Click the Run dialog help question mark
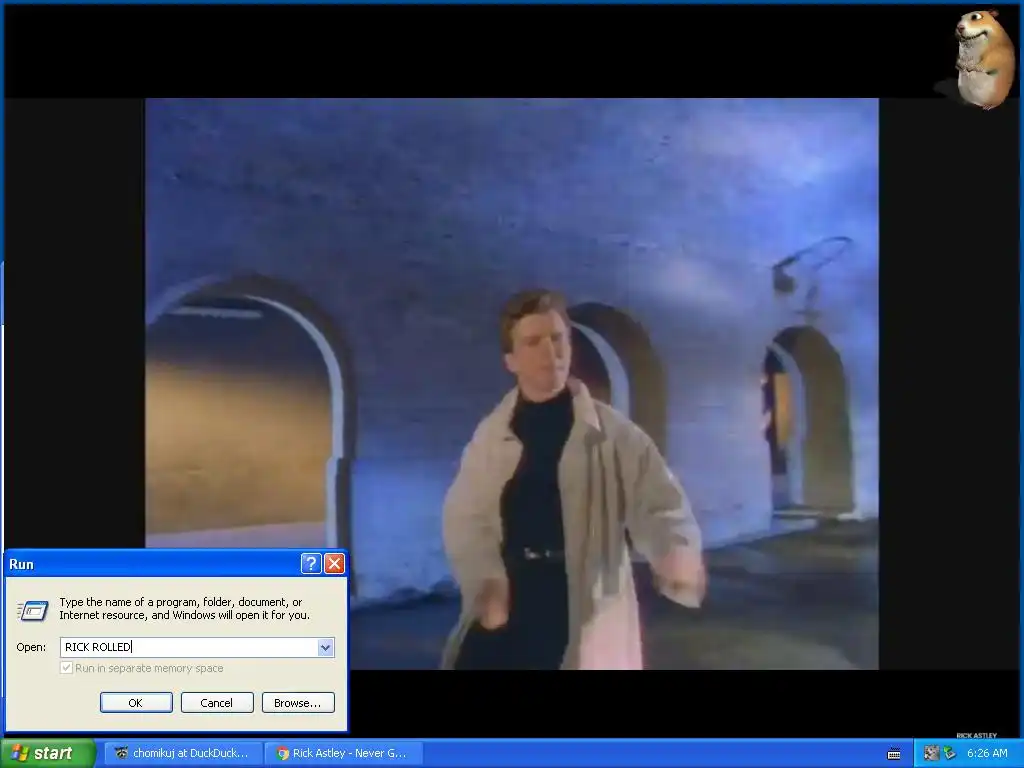The height and width of the screenshot is (768, 1024). click(311, 564)
